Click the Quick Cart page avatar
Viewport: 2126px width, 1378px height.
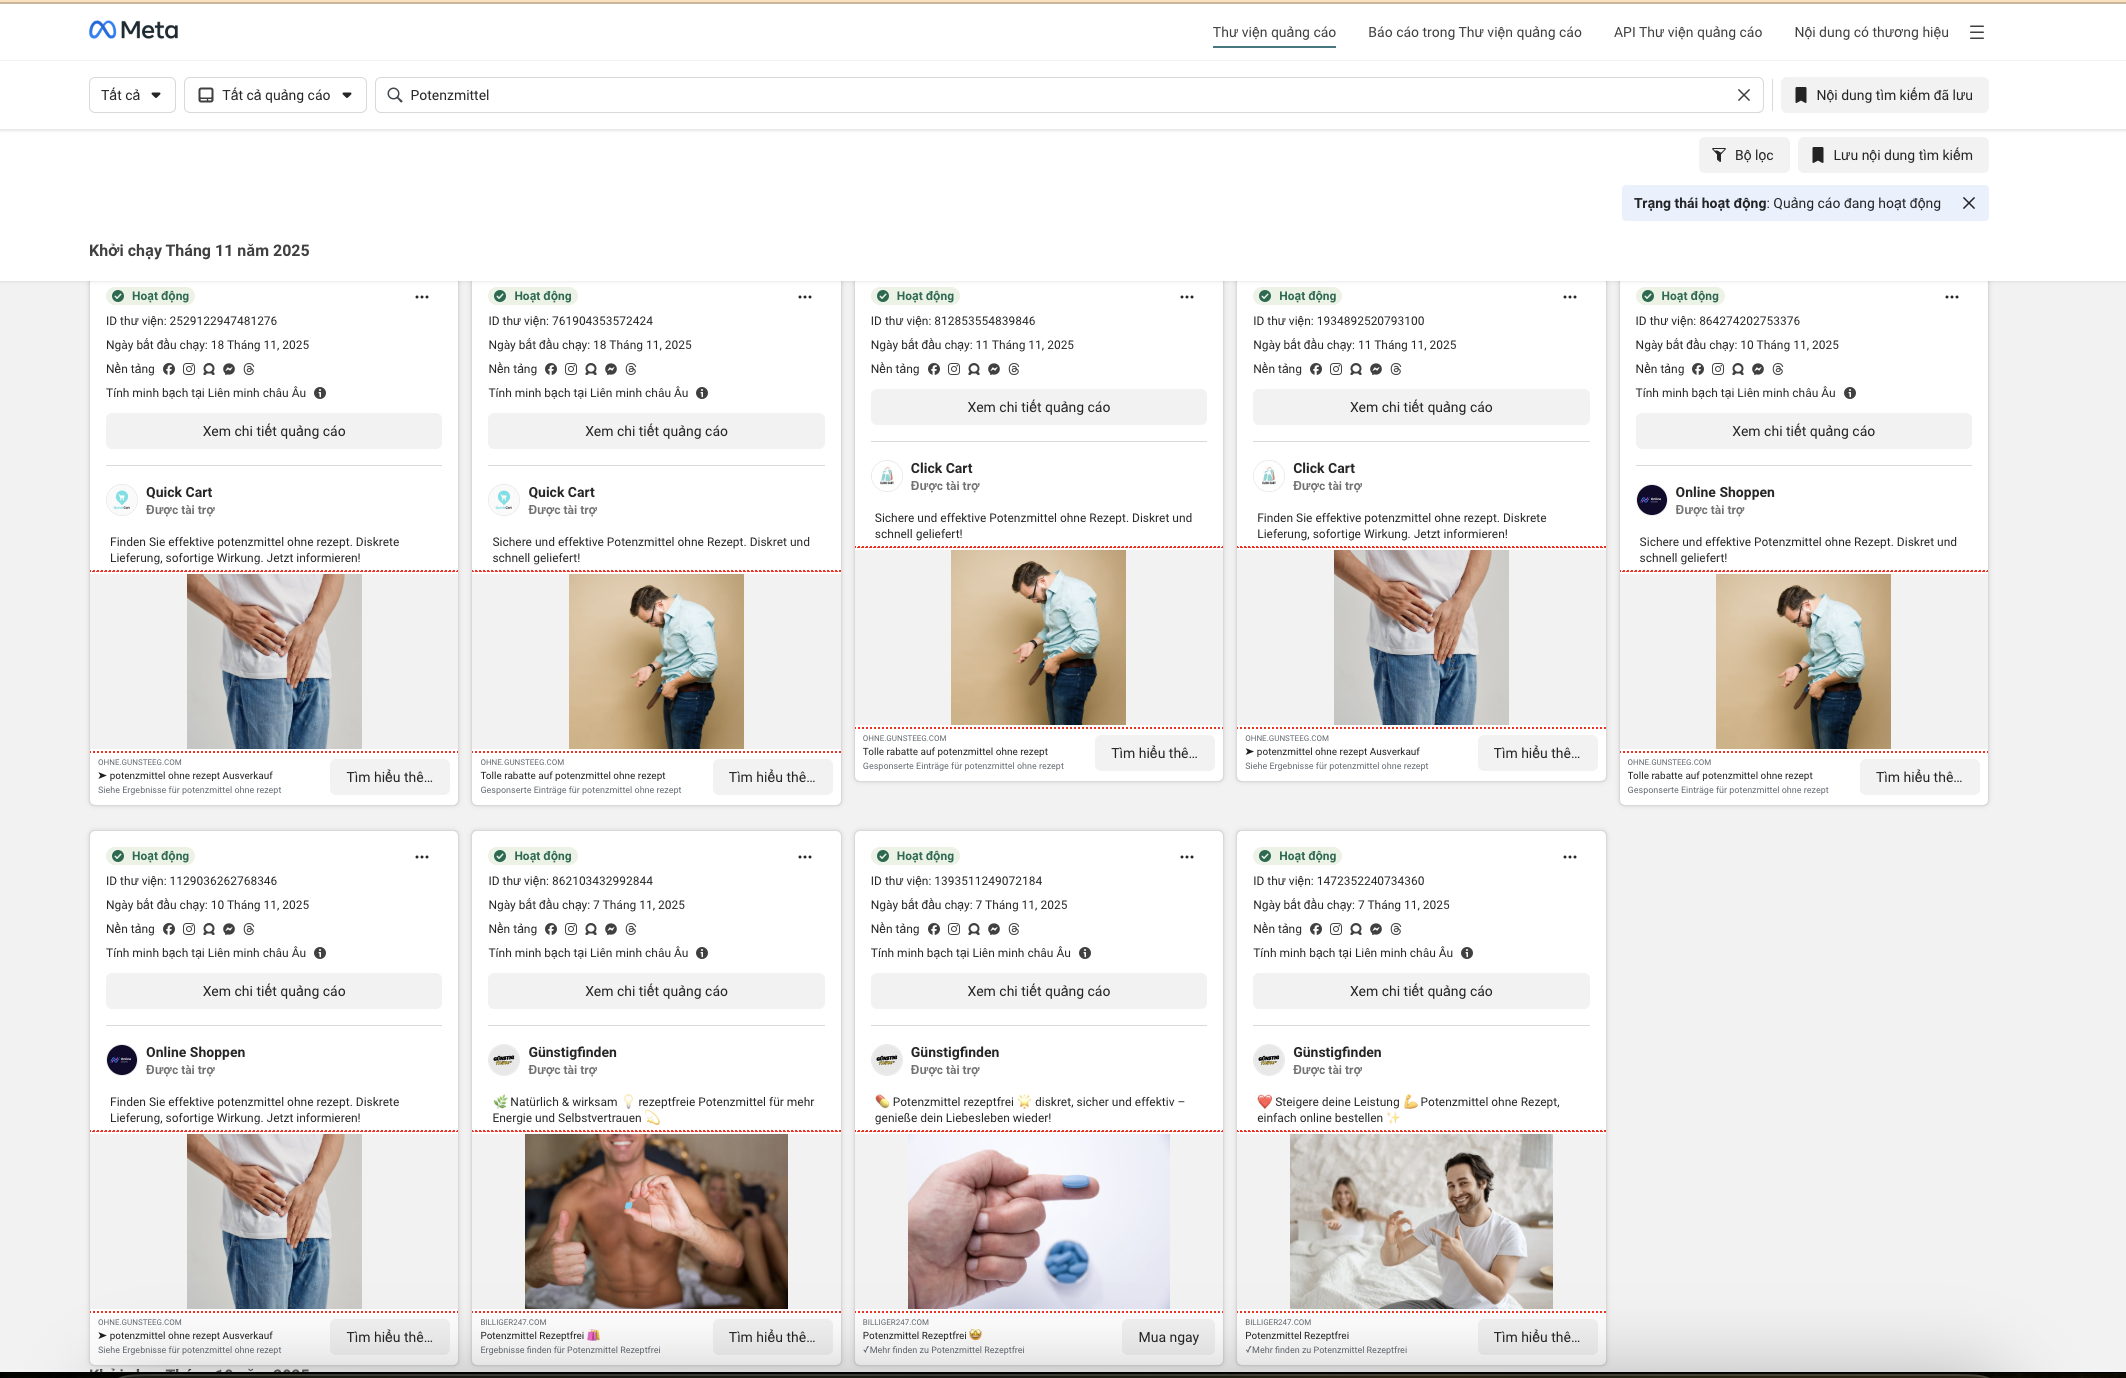(122, 499)
